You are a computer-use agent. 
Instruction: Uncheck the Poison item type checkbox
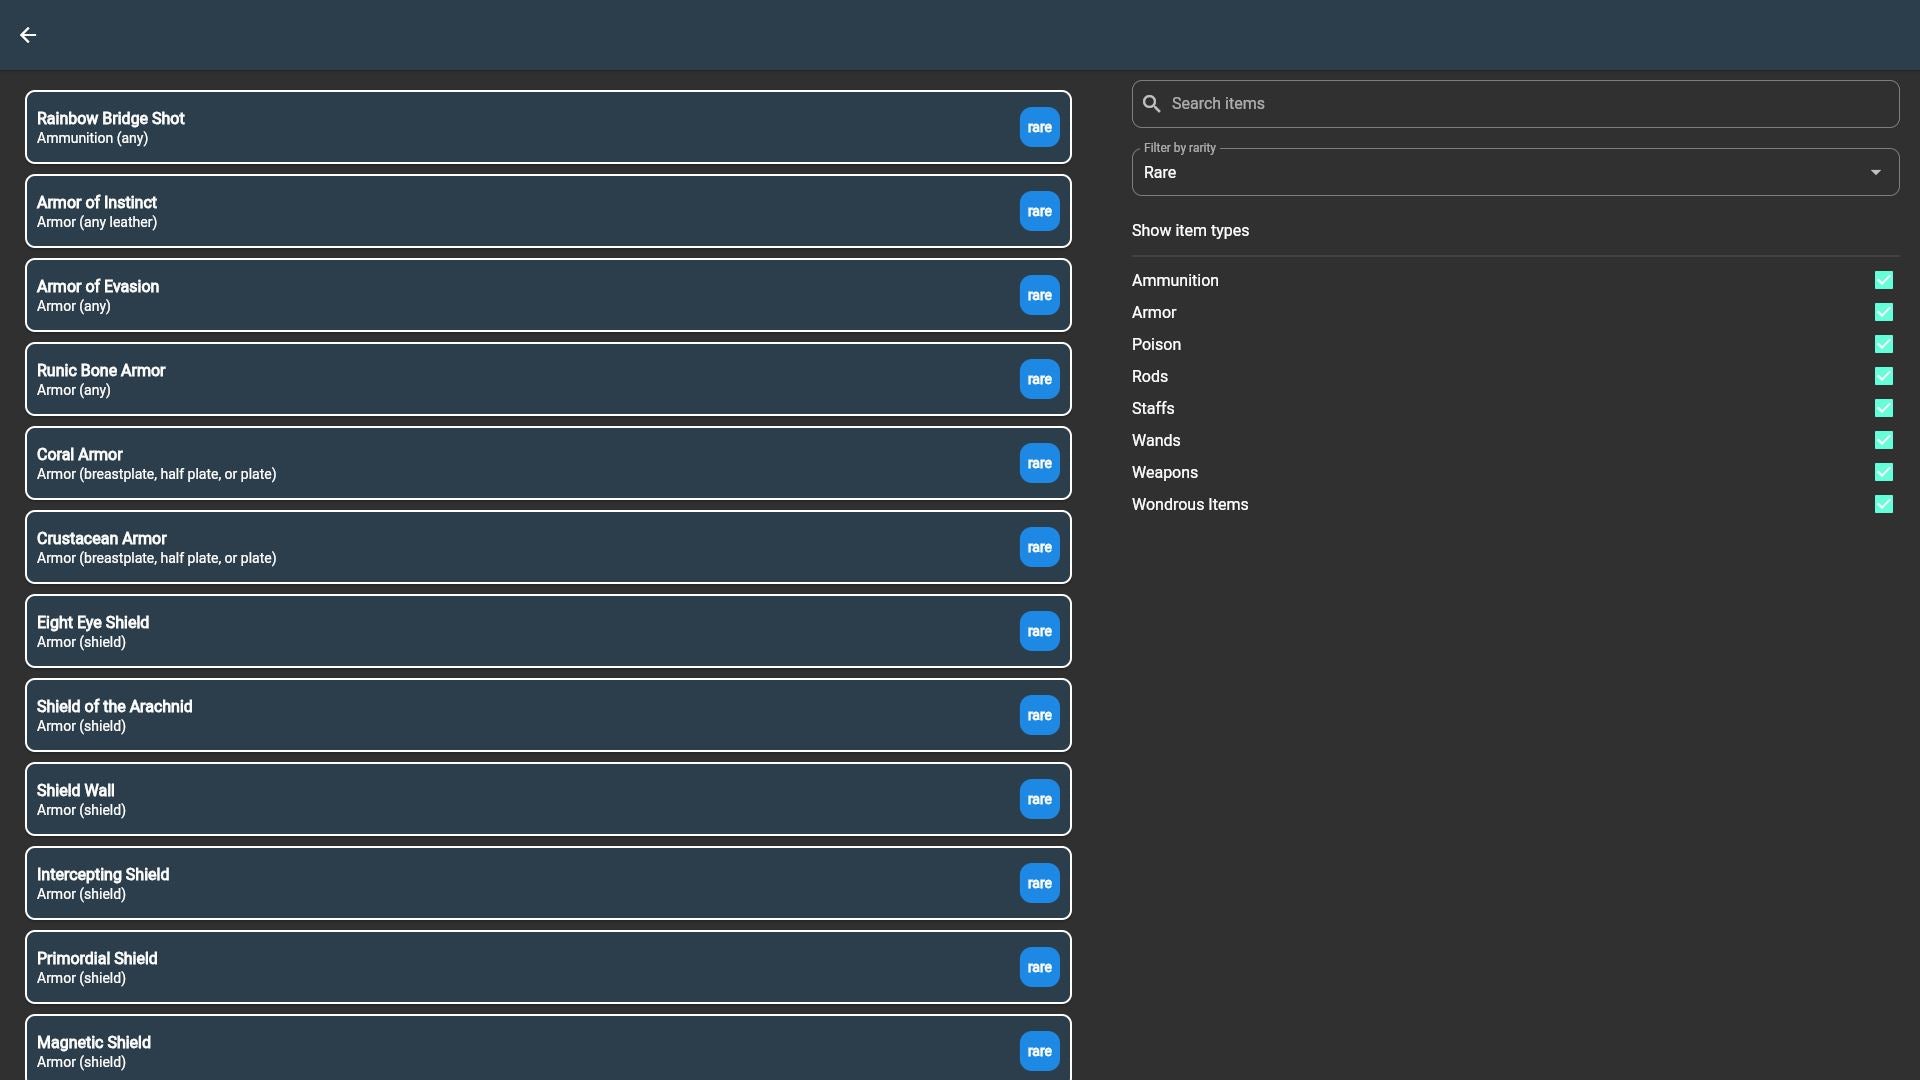coord(1883,345)
